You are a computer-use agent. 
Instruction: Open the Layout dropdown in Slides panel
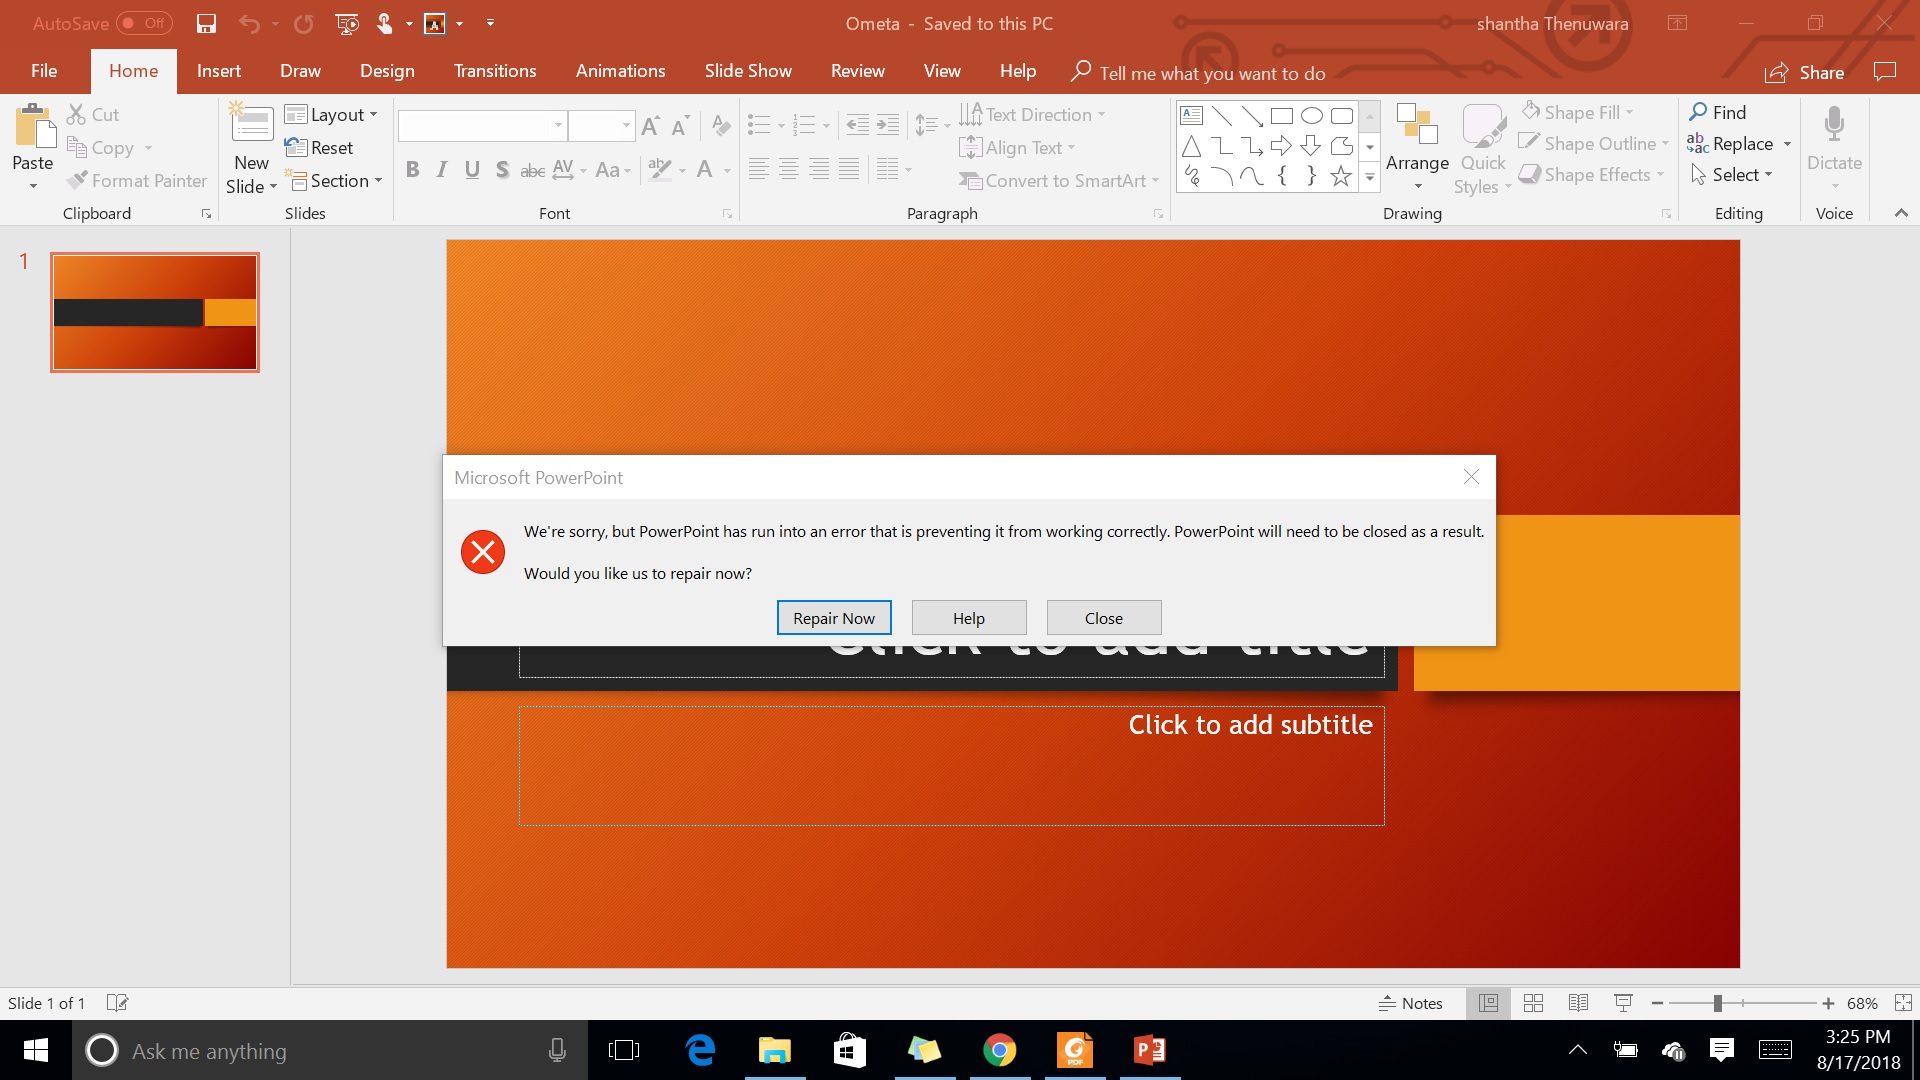(334, 115)
